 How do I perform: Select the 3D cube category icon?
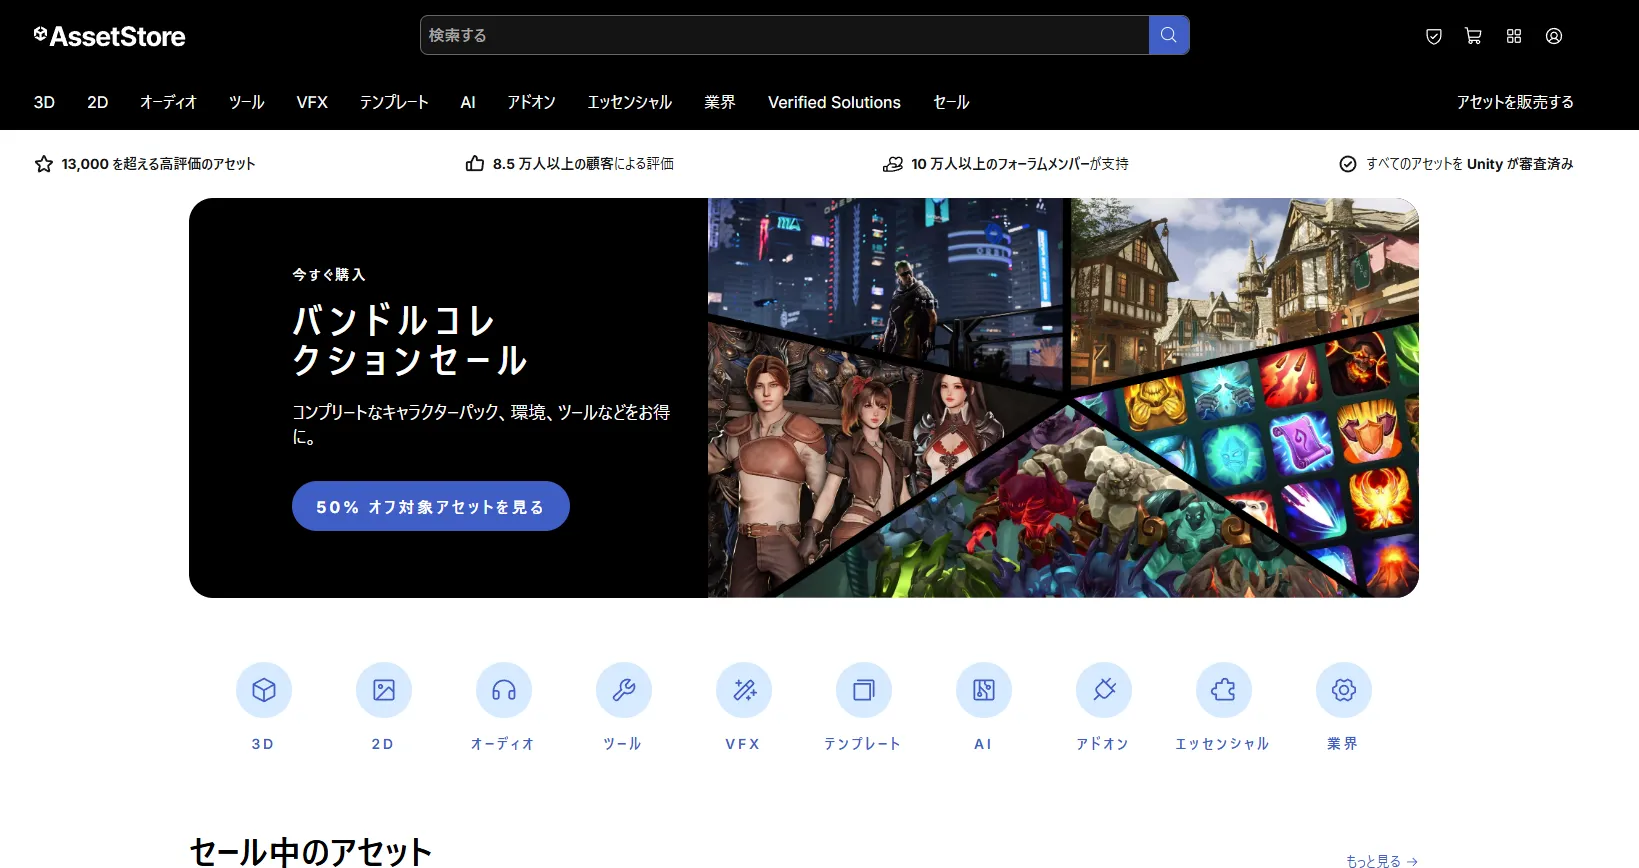point(264,690)
